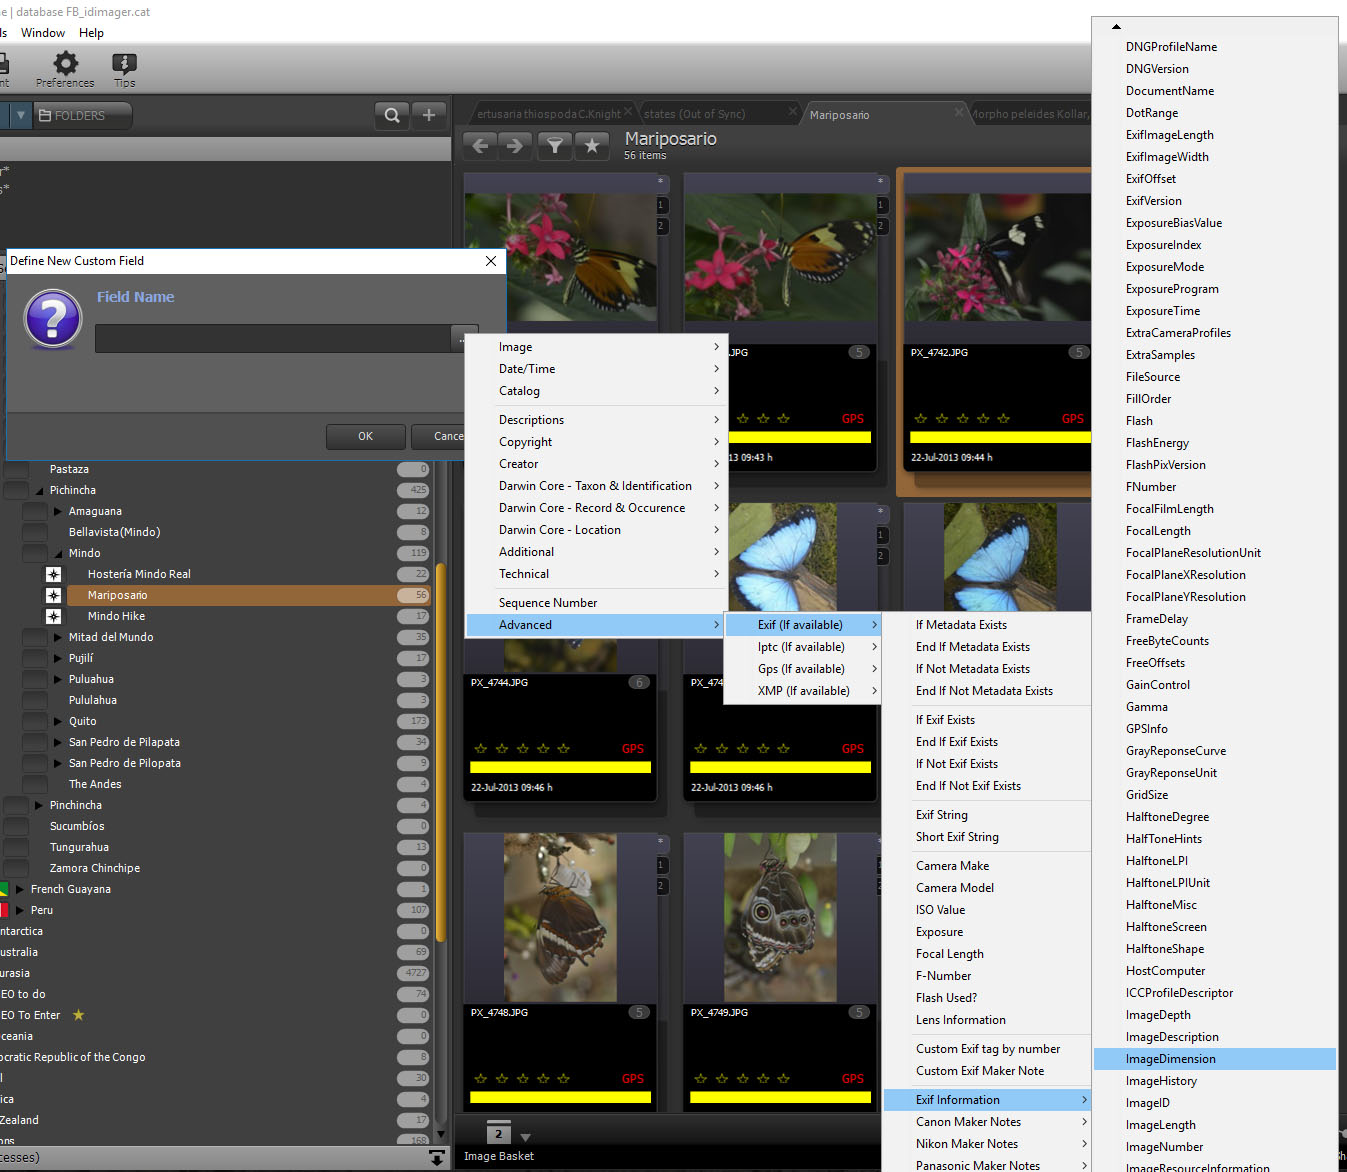Open the Window menu
The image size is (1347, 1172).
click(x=43, y=33)
